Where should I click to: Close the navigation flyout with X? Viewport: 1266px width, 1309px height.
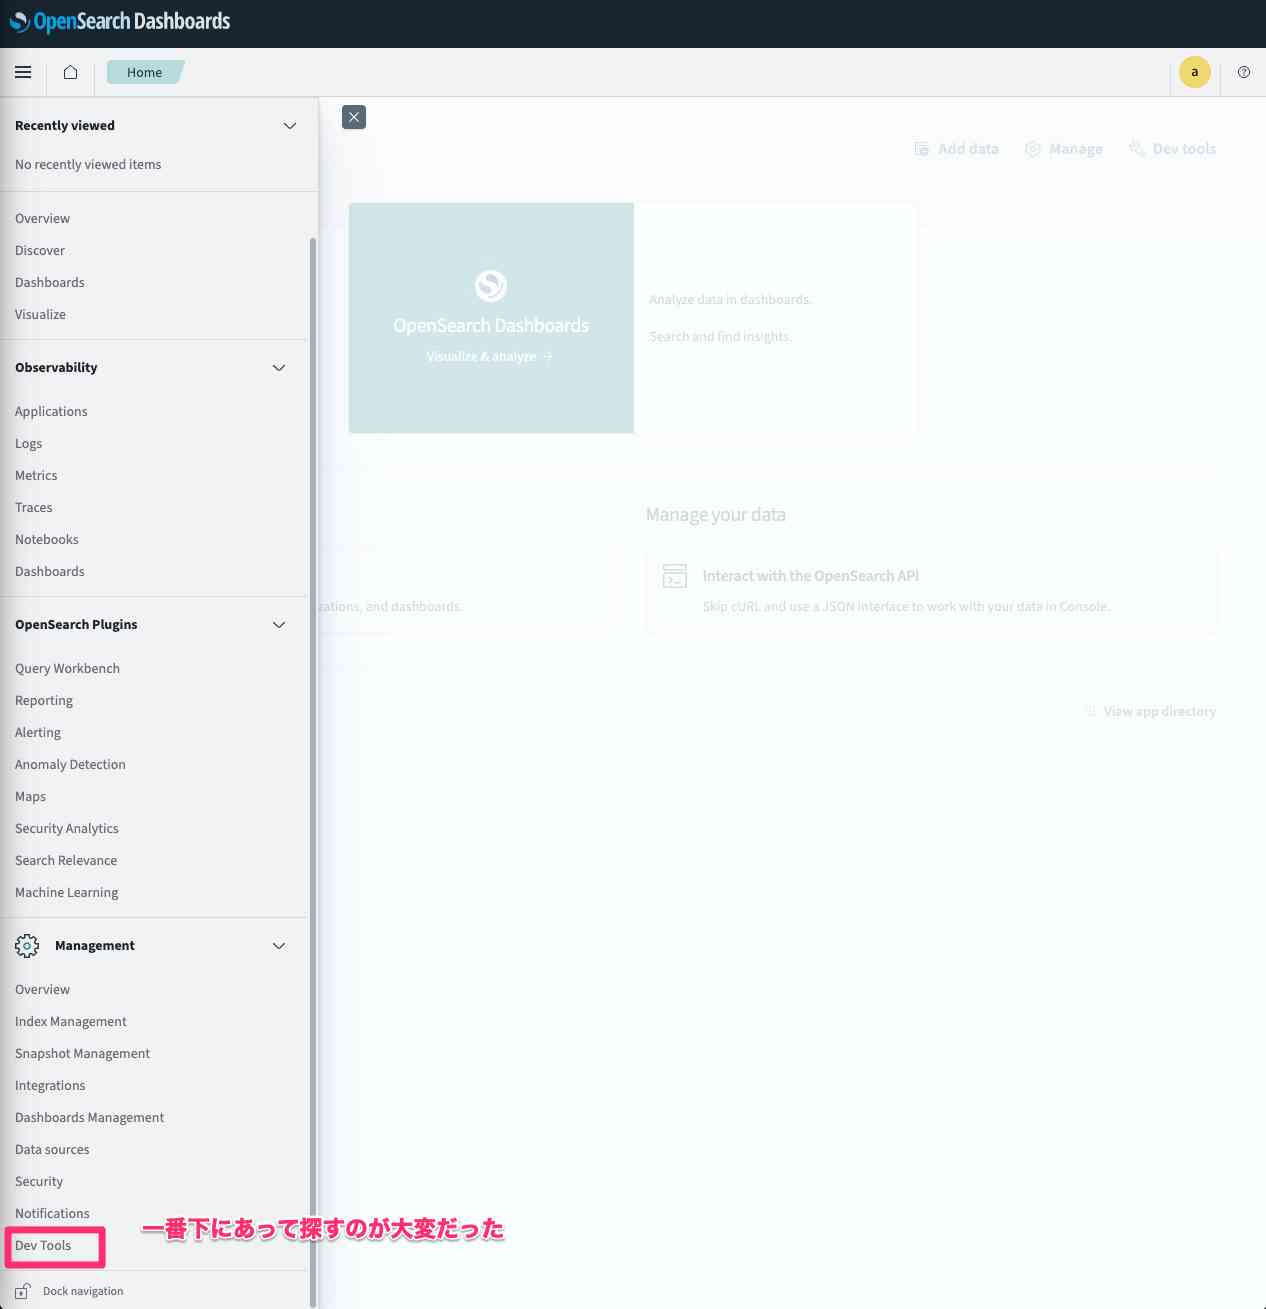[x=354, y=117]
